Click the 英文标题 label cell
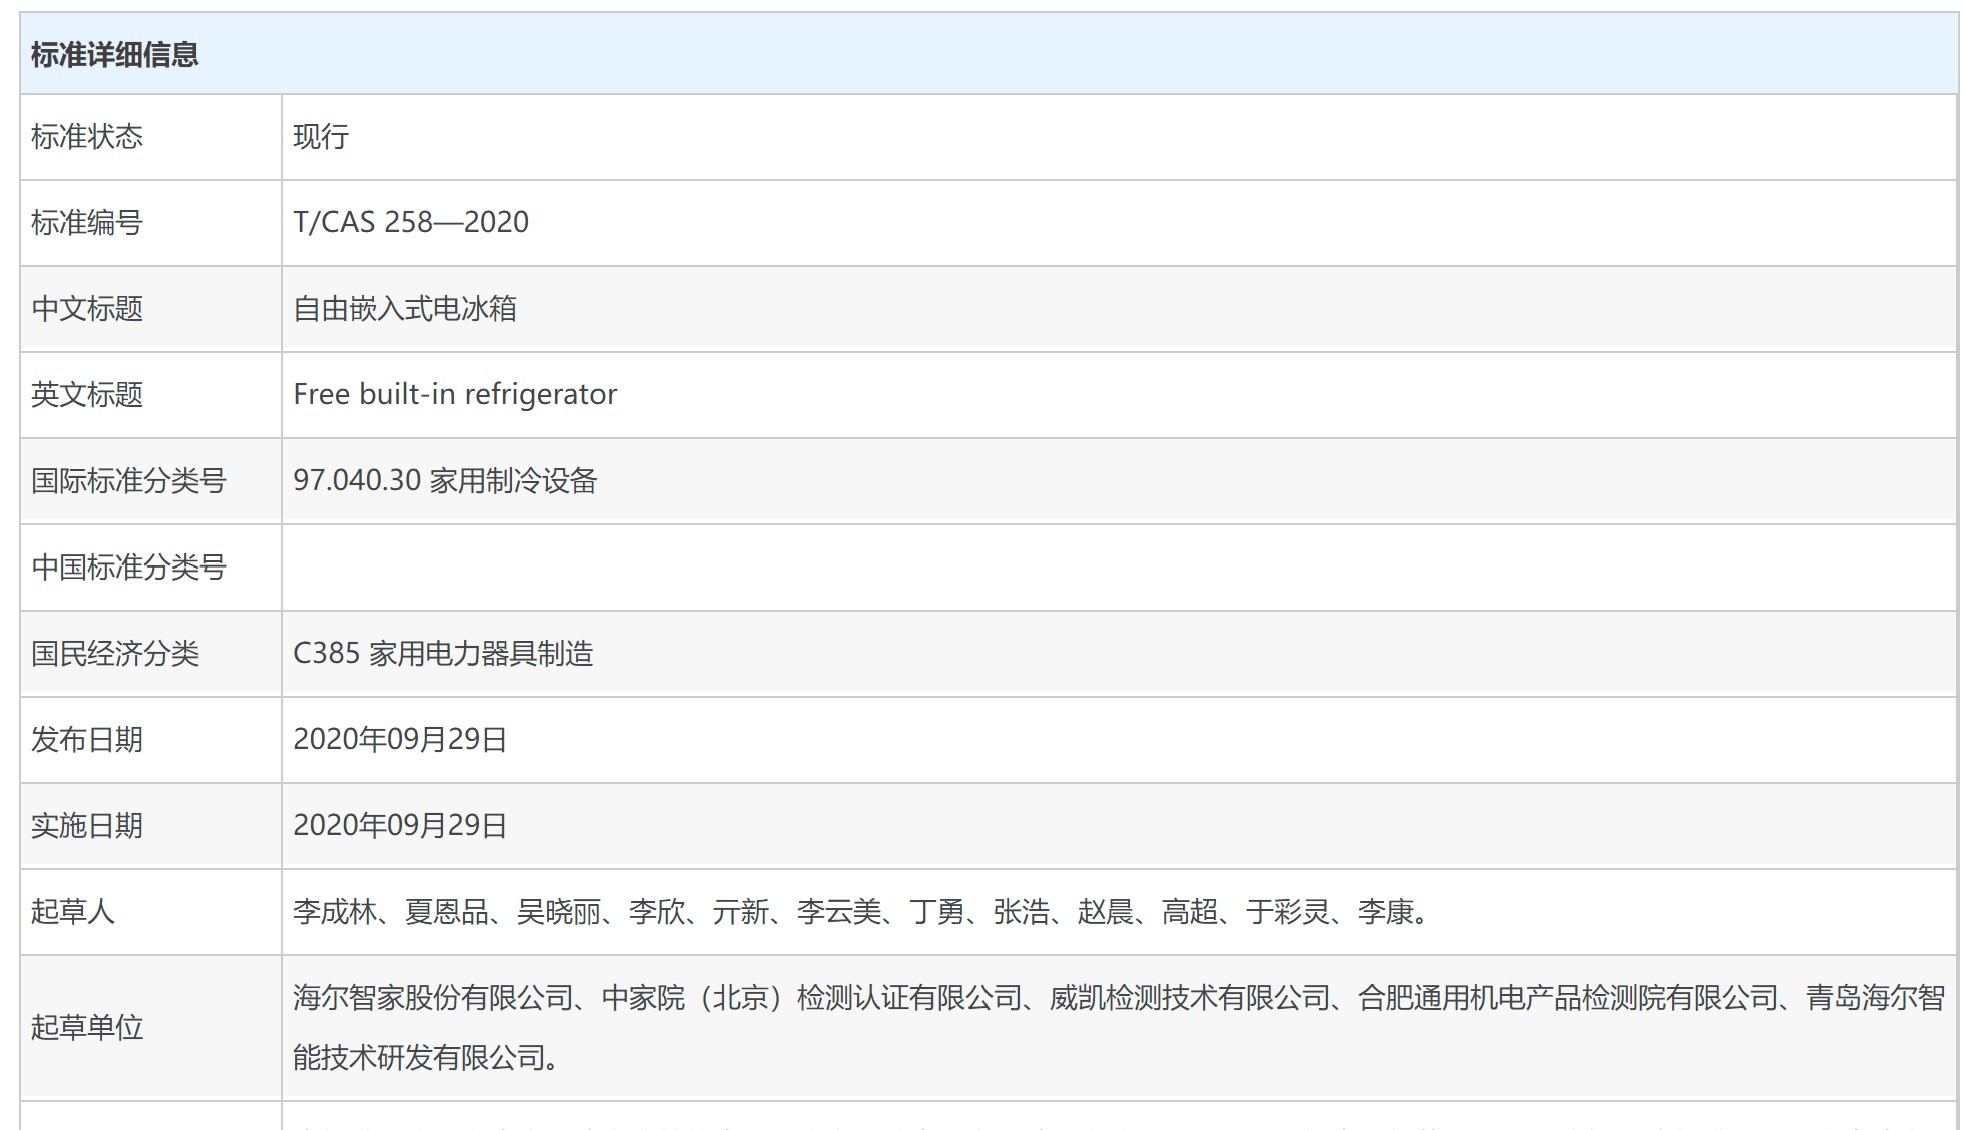 (x=87, y=394)
